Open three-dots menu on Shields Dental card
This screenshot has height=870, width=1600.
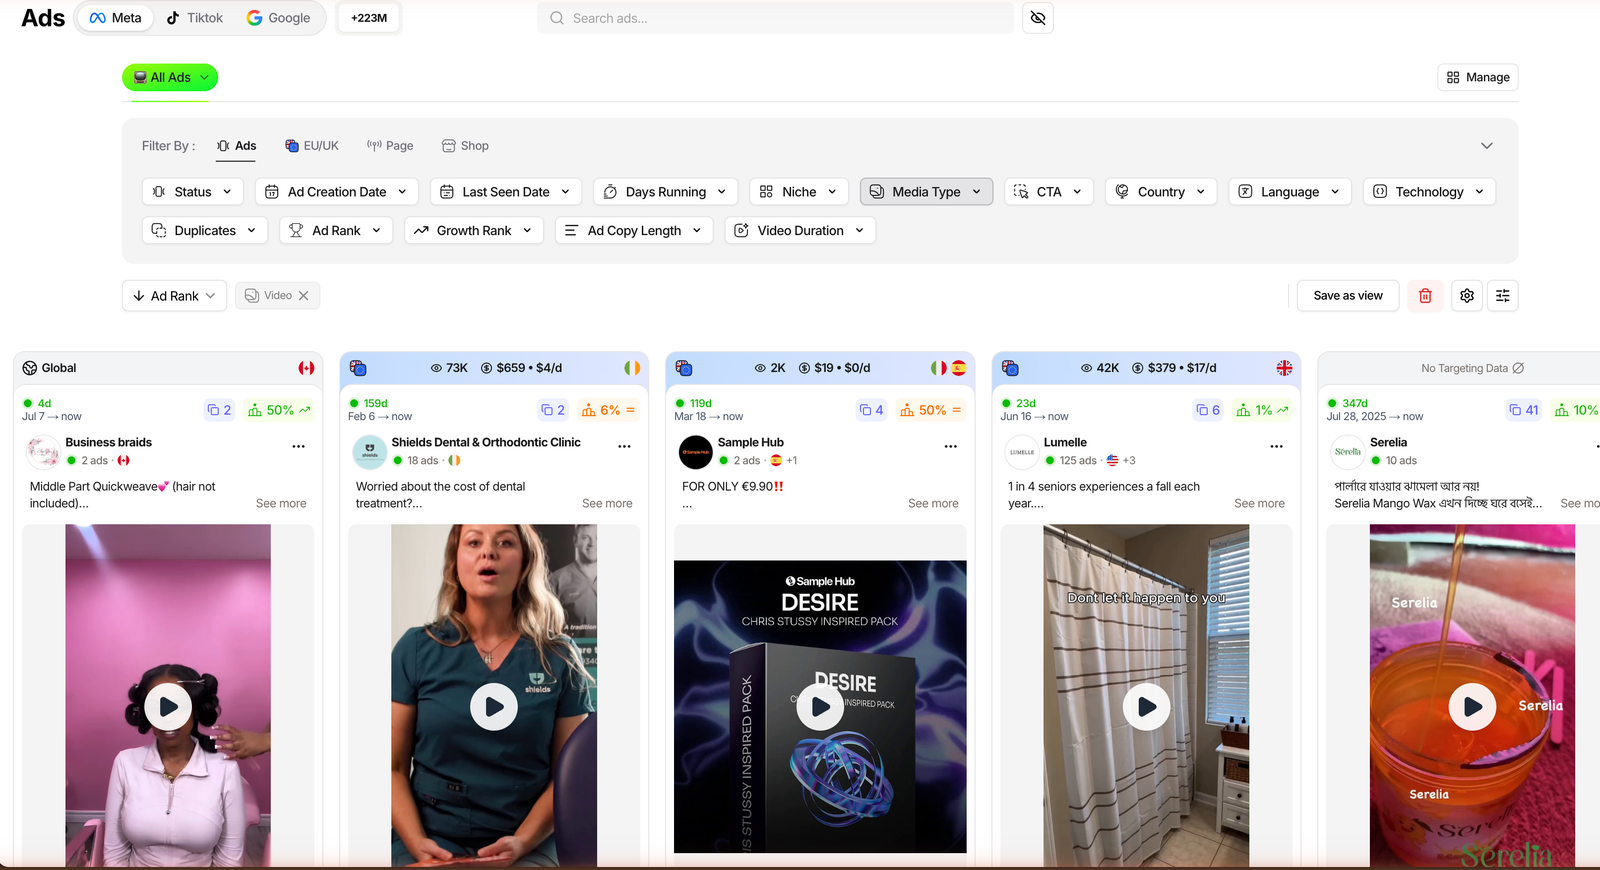click(x=624, y=447)
